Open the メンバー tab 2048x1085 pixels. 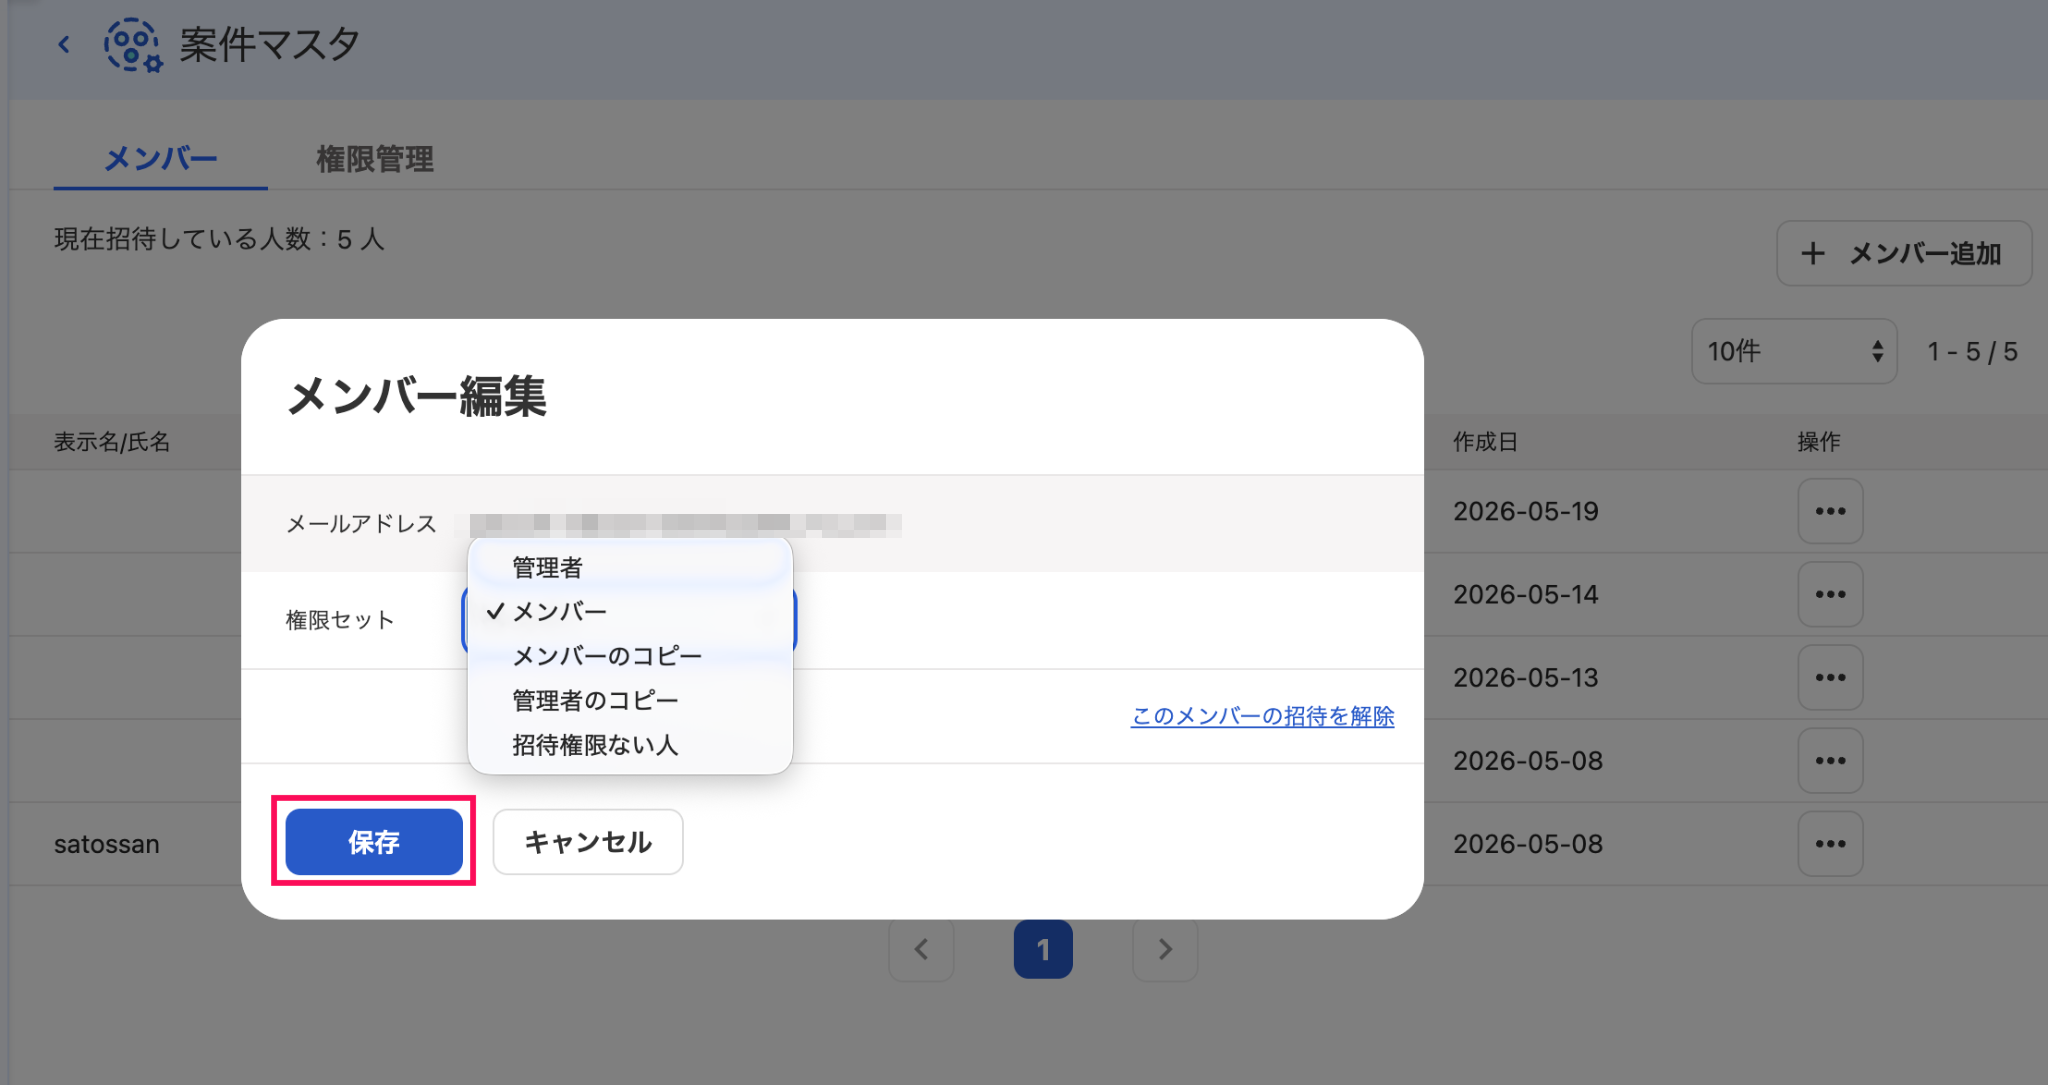click(161, 158)
